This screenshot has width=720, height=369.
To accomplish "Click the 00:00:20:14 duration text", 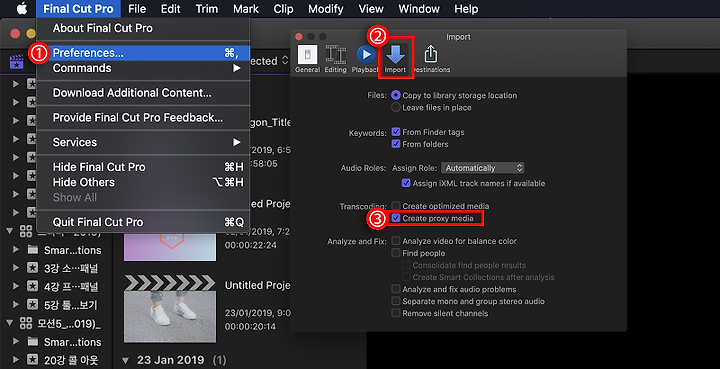I will (x=250, y=326).
